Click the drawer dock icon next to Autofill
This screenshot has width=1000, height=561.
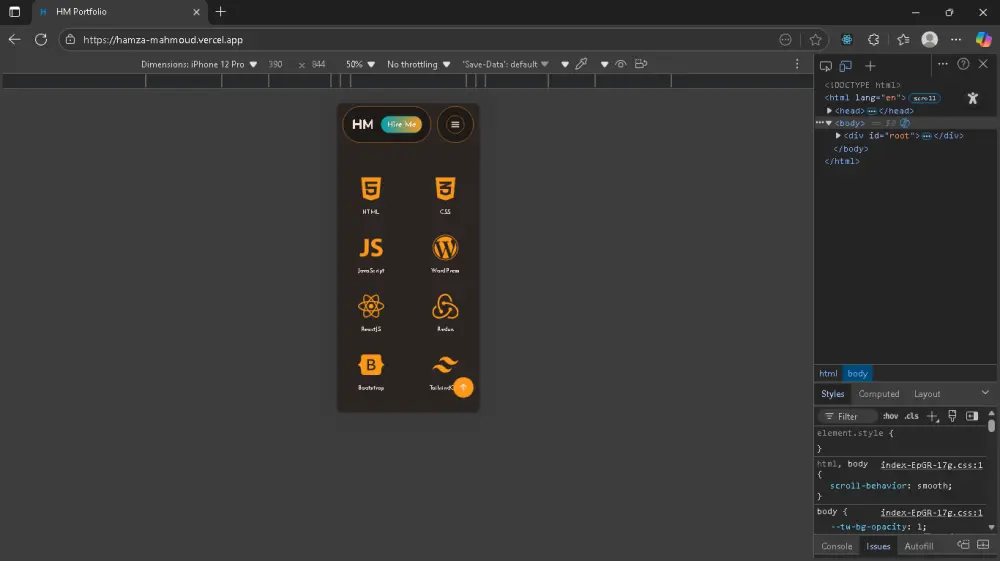963,544
